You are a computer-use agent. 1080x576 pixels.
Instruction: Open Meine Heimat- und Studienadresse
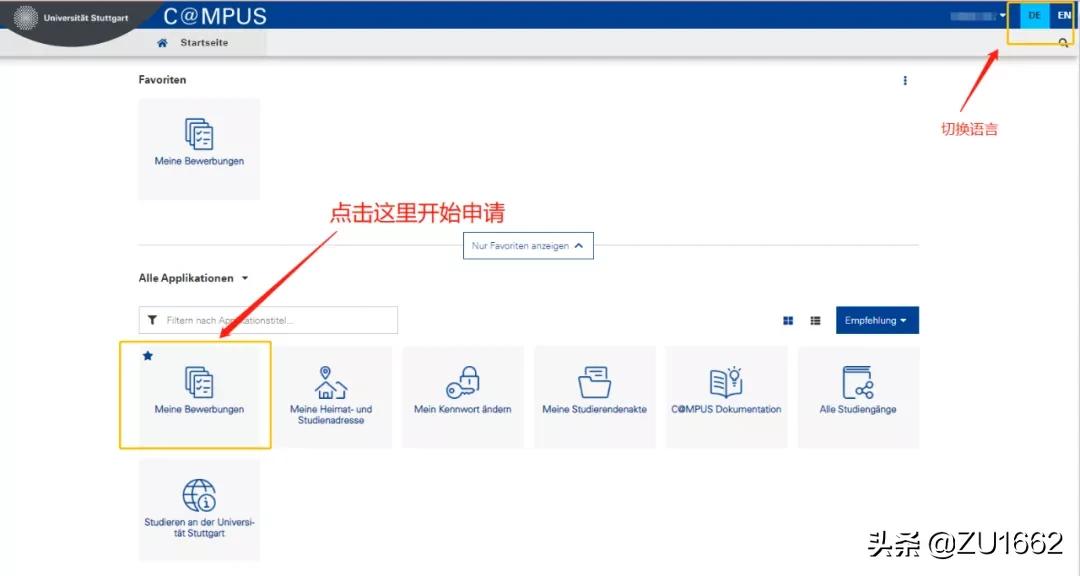click(x=331, y=396)
